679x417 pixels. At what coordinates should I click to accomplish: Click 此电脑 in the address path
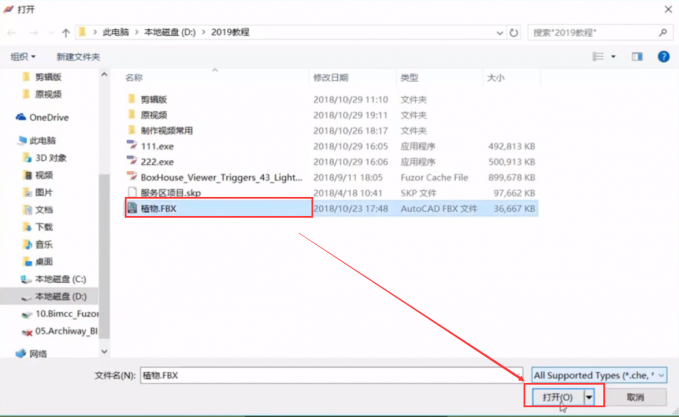click(x=116, y=32)
